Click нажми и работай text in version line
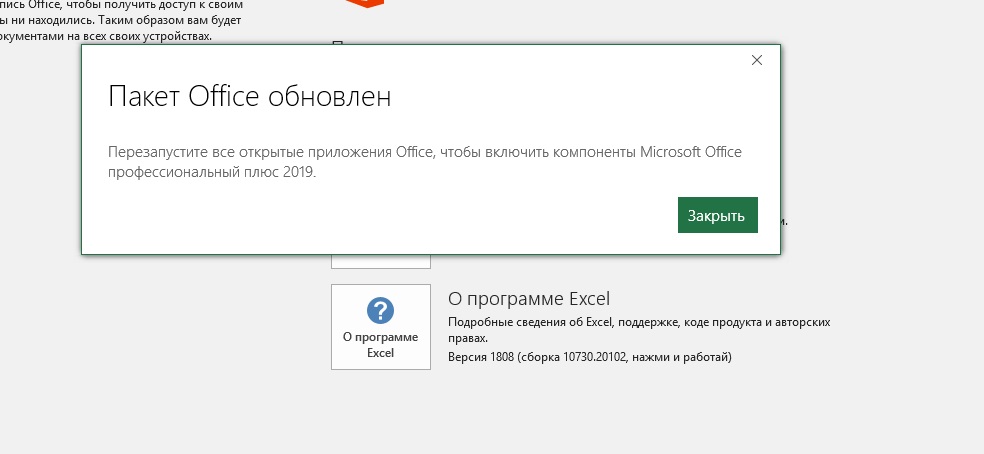 coord(691,356)
